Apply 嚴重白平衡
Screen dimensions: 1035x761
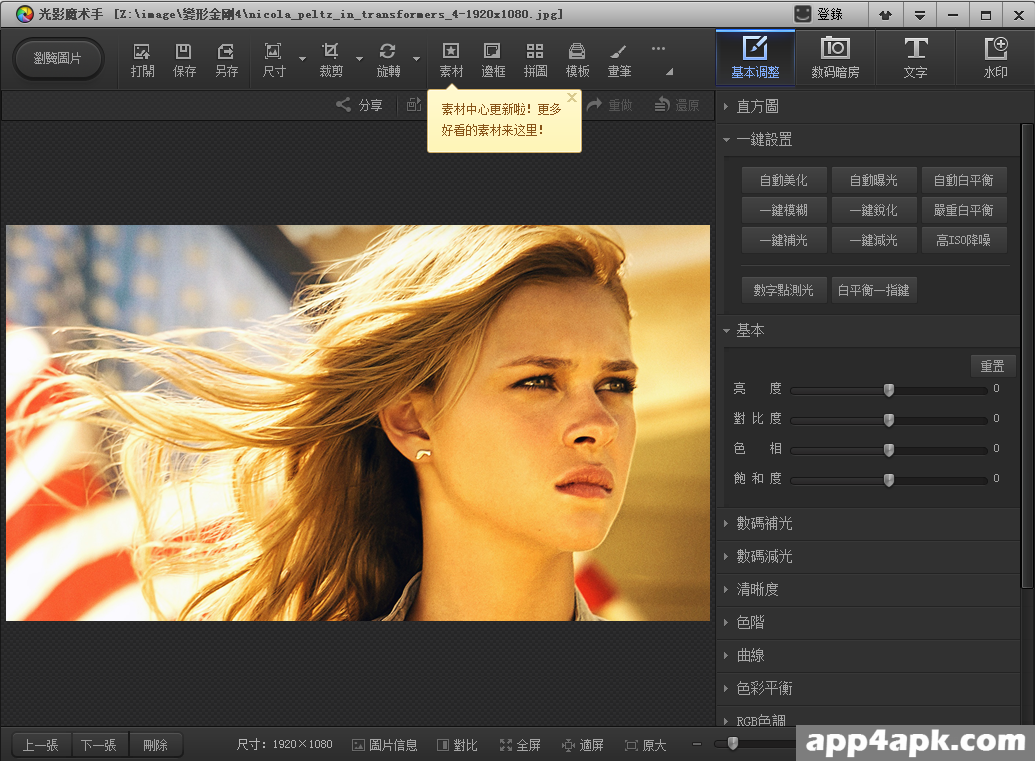(x=964, y=211)
